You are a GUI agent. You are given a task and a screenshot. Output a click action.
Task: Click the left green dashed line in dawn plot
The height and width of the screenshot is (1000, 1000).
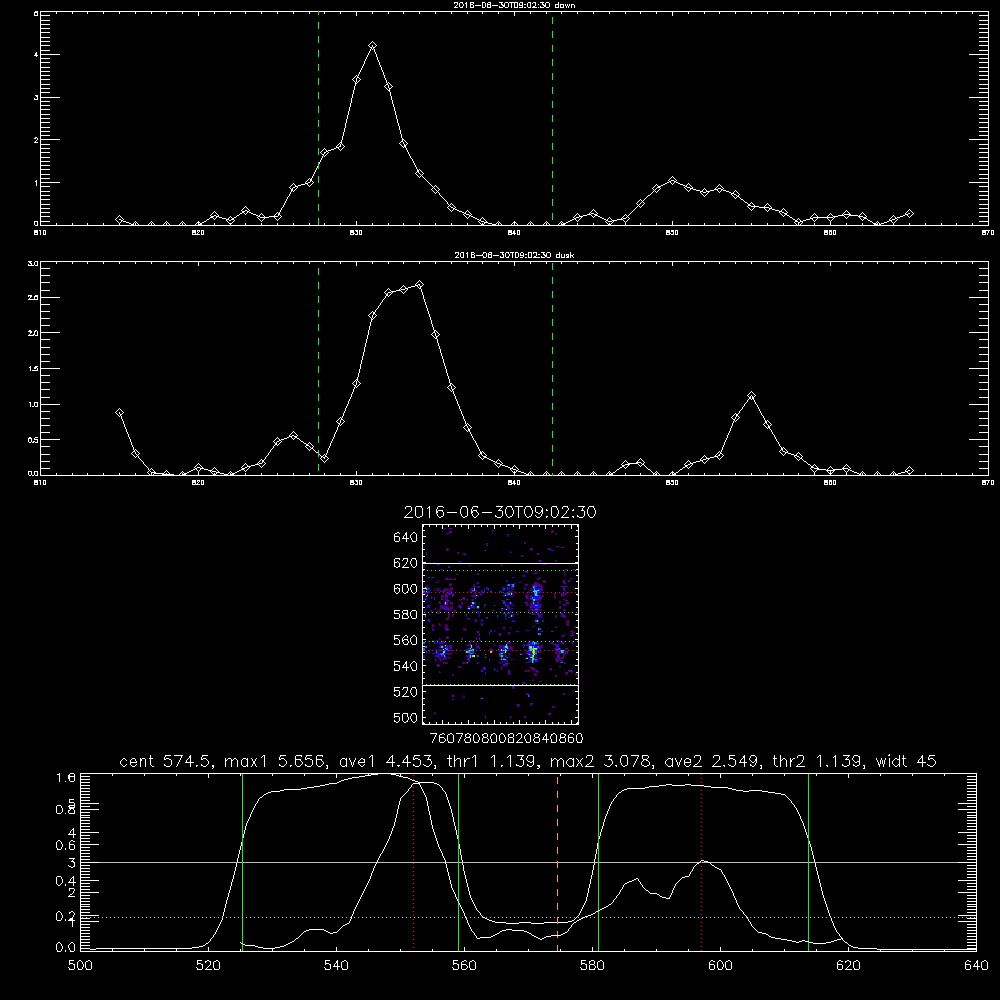pyautogui.click(x=318, y=119)
